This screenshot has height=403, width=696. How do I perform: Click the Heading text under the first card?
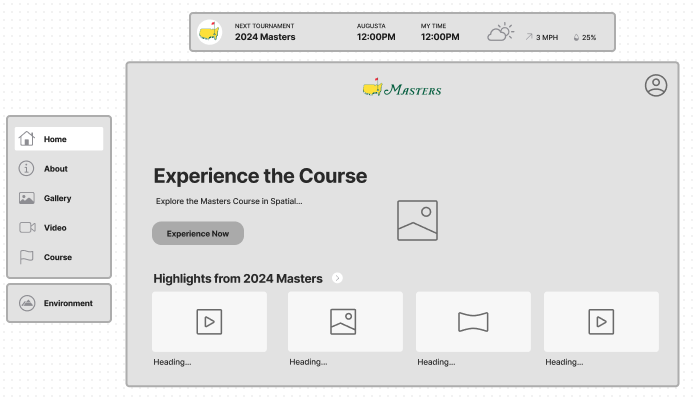[172, 362]
